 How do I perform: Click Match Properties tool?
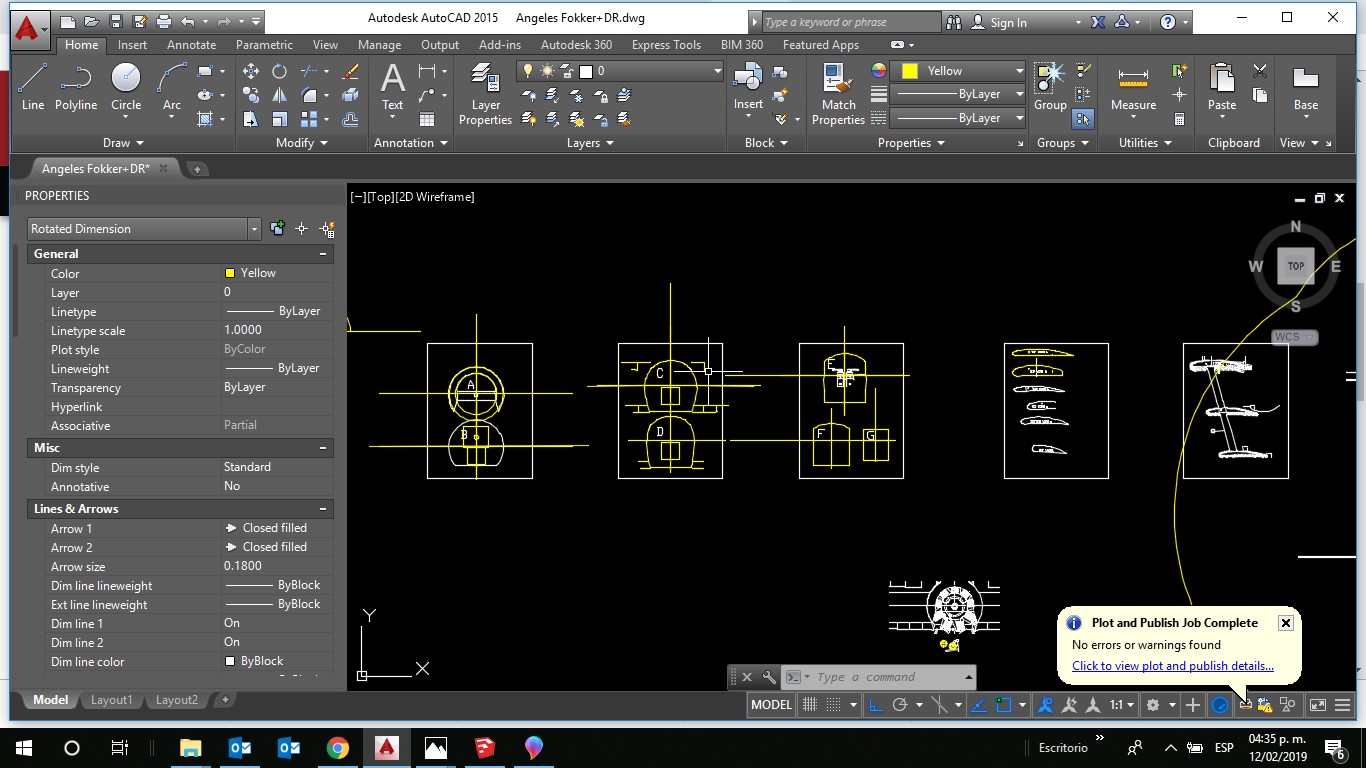(838, 93)
